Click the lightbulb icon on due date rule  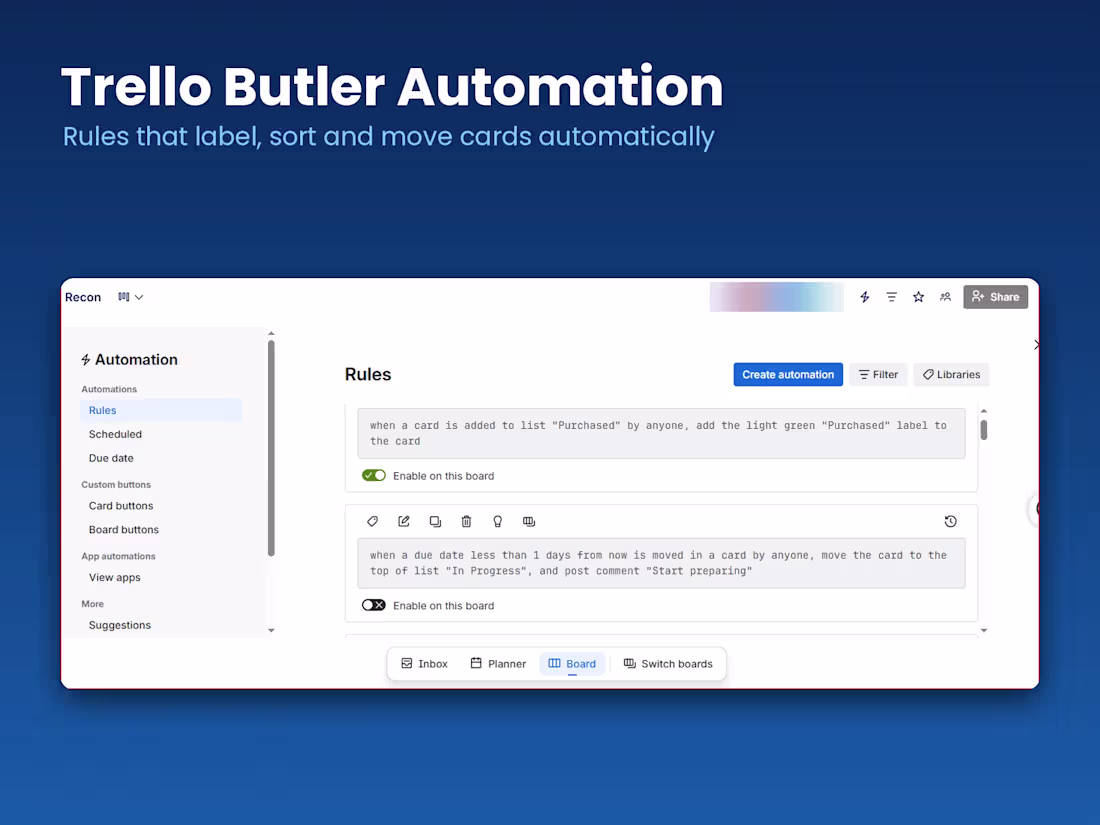[497, 521]
